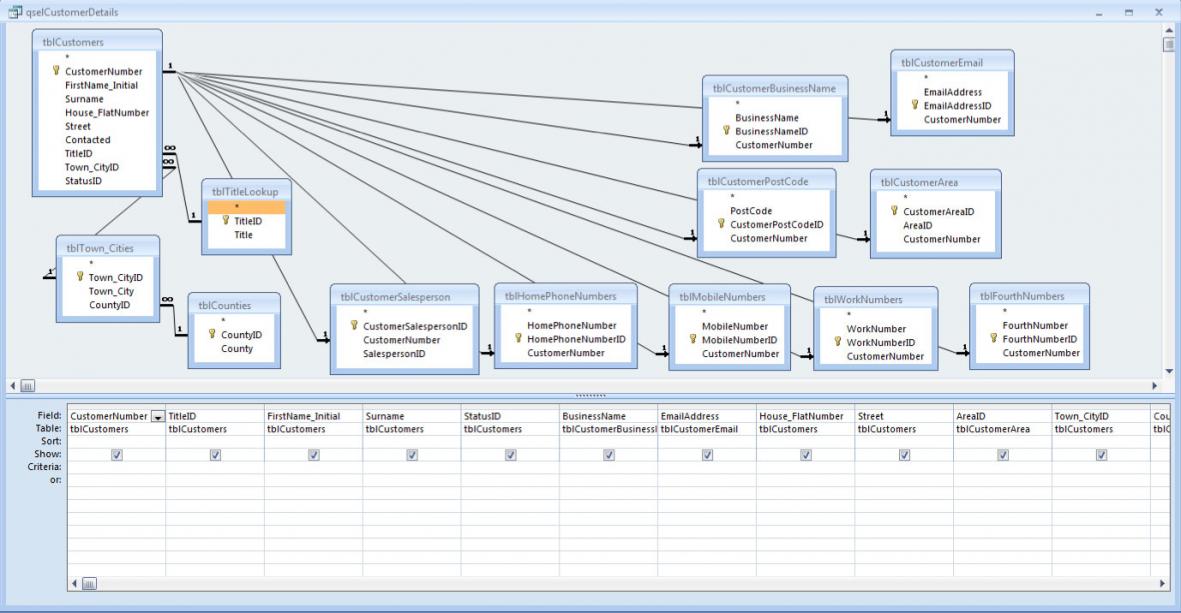Uncheck Show box for TitleID column
This screenshot has height=613, width=1181.
(x=215, y=455)
